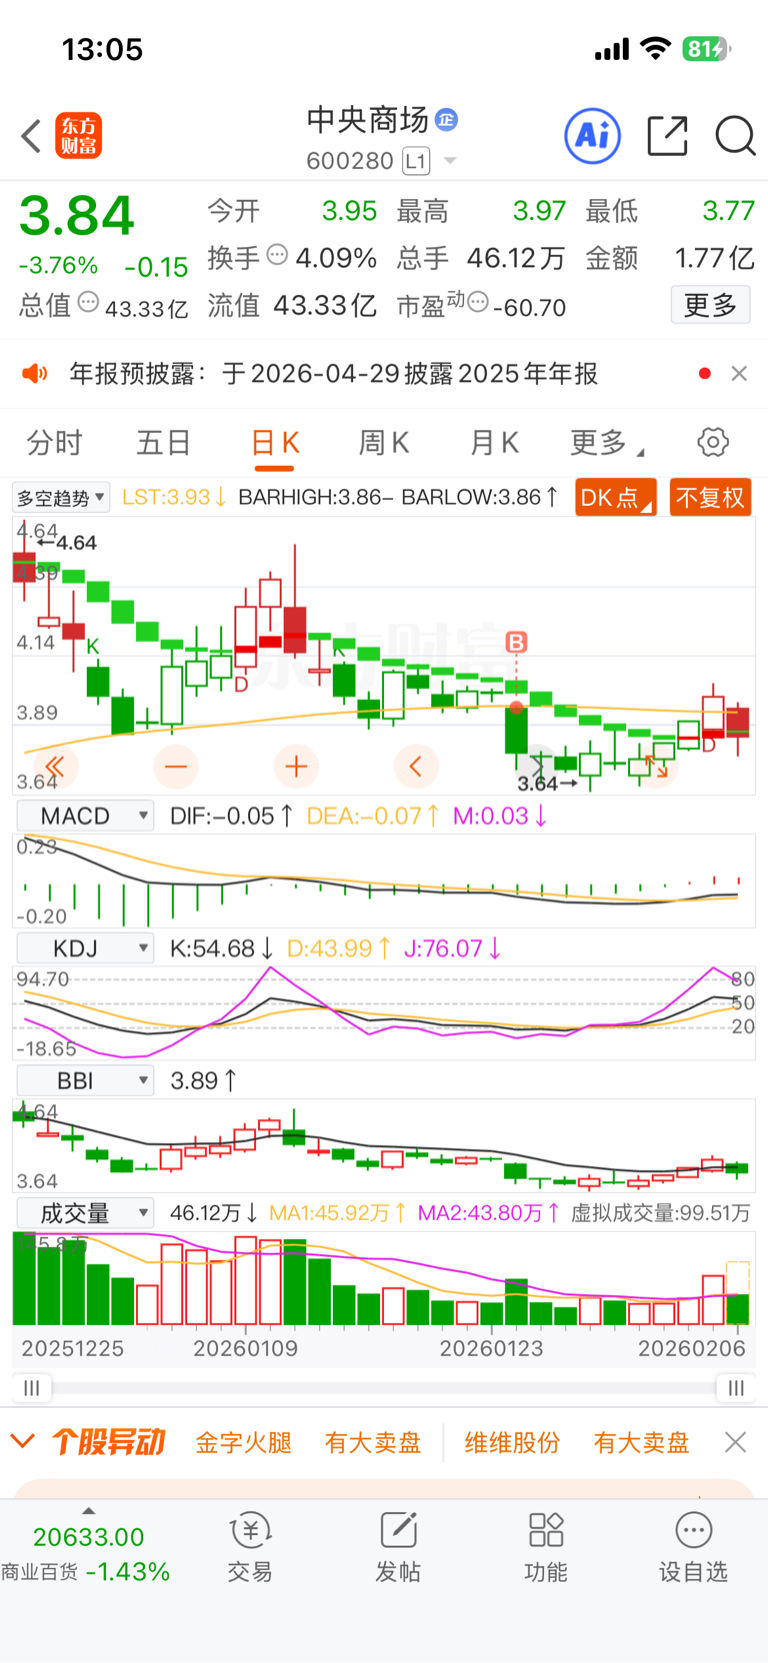Open chart settings gear icon

(713, 442)
